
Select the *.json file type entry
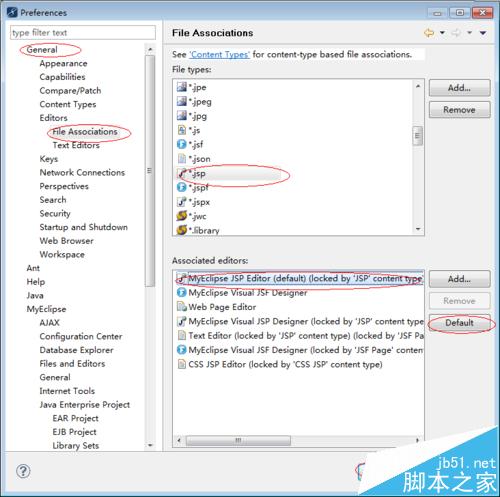[x=194, y=159]
